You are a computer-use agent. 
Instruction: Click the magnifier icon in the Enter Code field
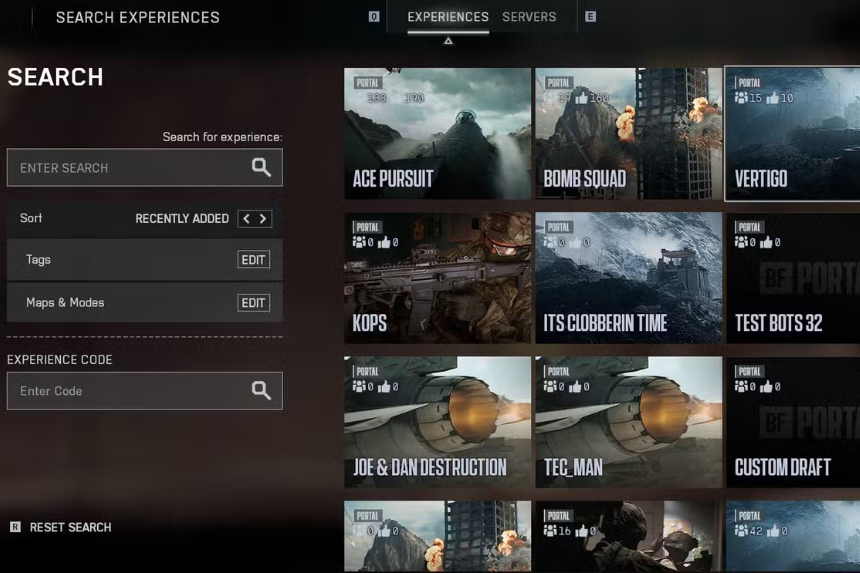click(261, 391)
